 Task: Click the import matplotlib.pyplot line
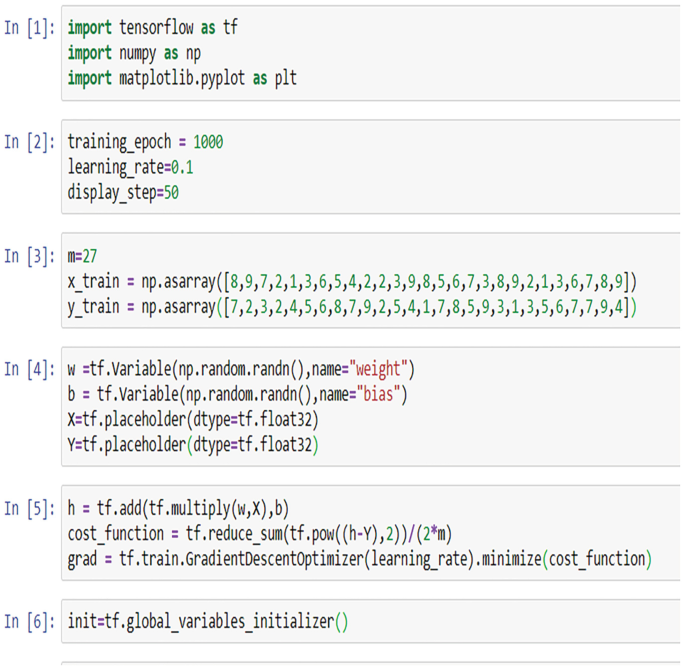(182, 77)
